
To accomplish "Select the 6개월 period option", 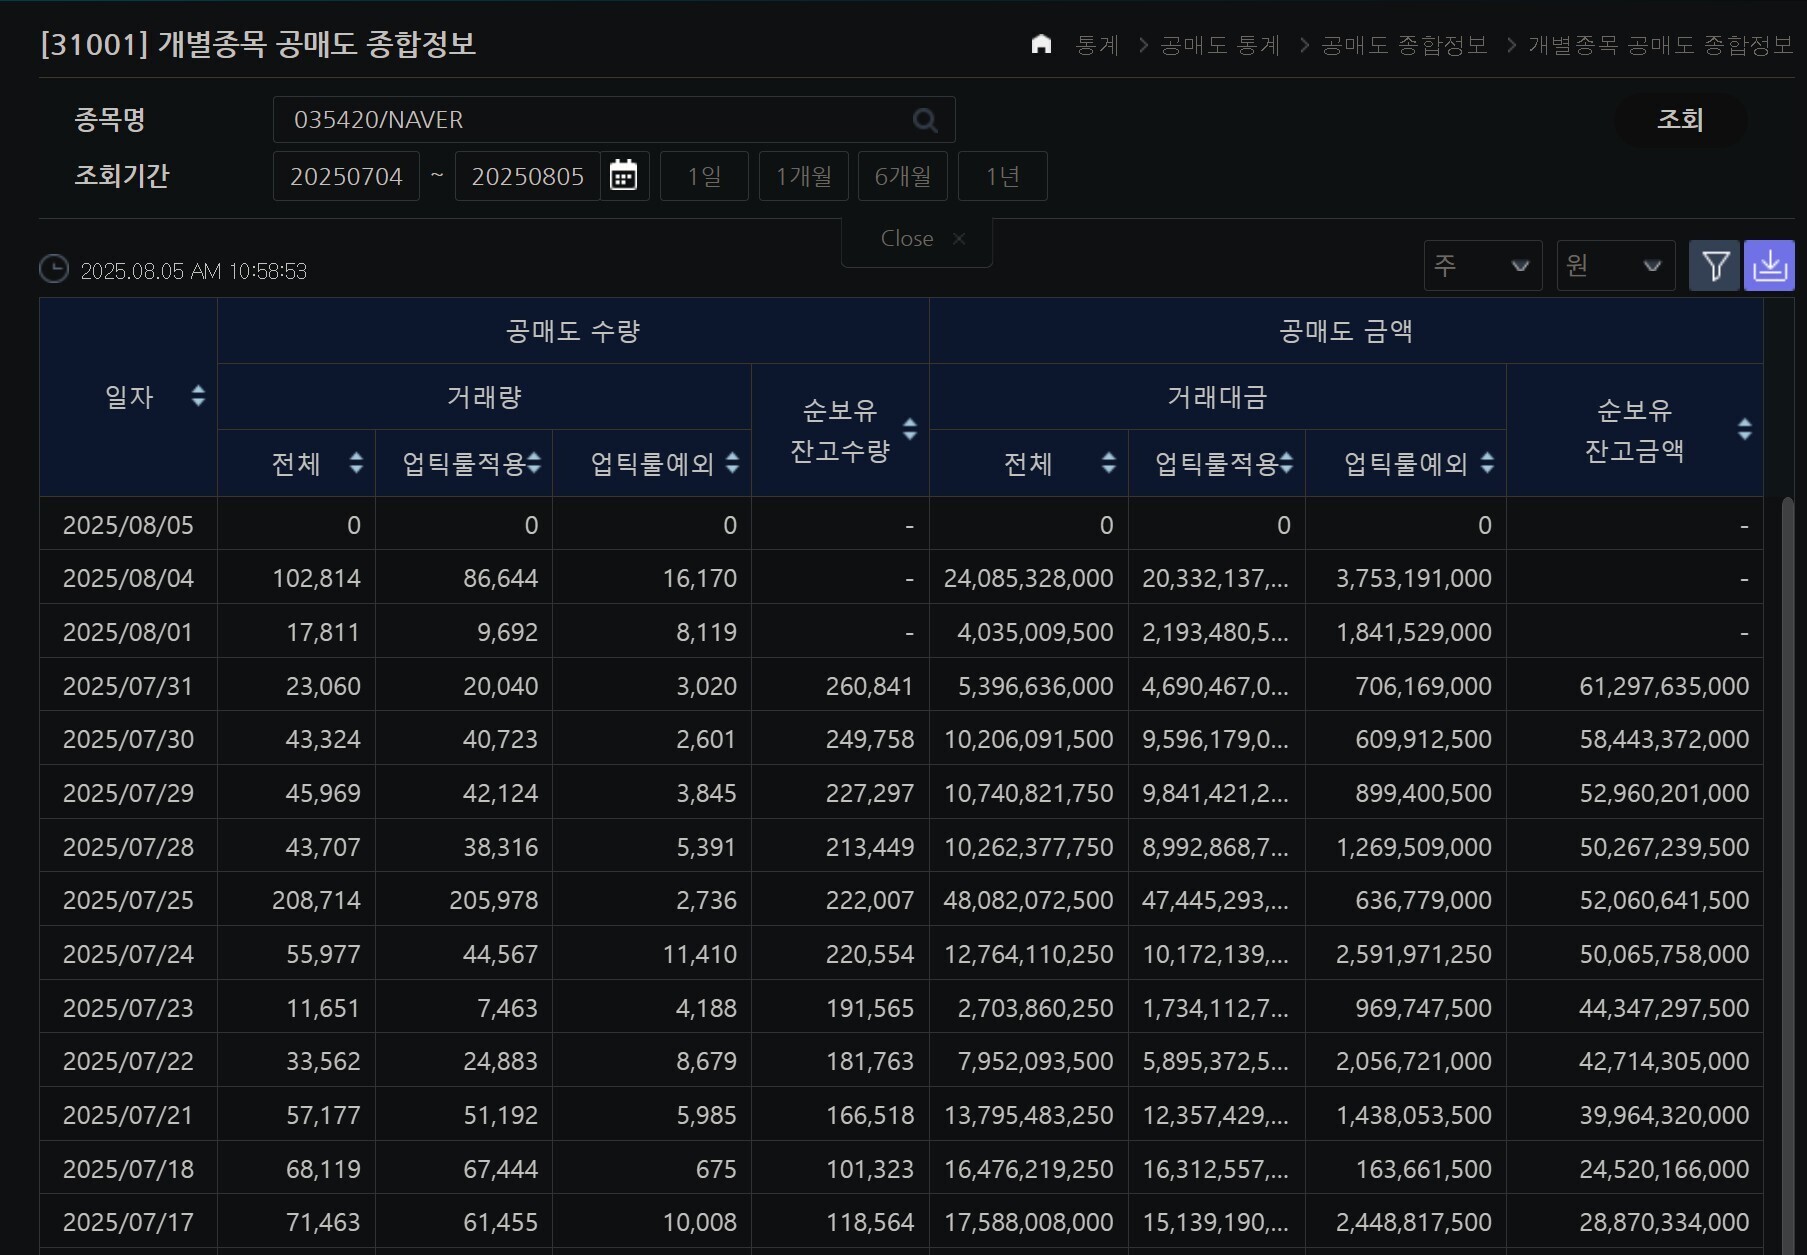I will tap(902, 177).
